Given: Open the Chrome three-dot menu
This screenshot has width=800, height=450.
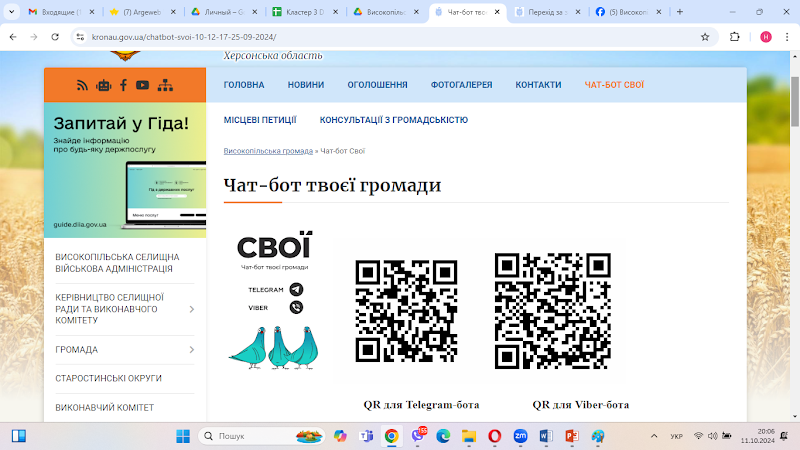Looking at the screenshot, I should (787, 37).
